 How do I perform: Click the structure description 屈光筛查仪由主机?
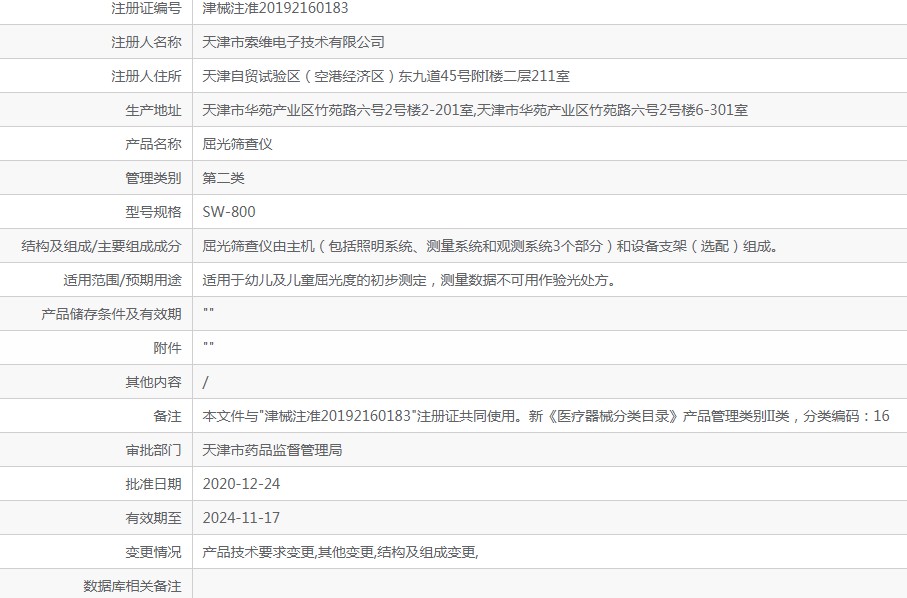(491, 246)
